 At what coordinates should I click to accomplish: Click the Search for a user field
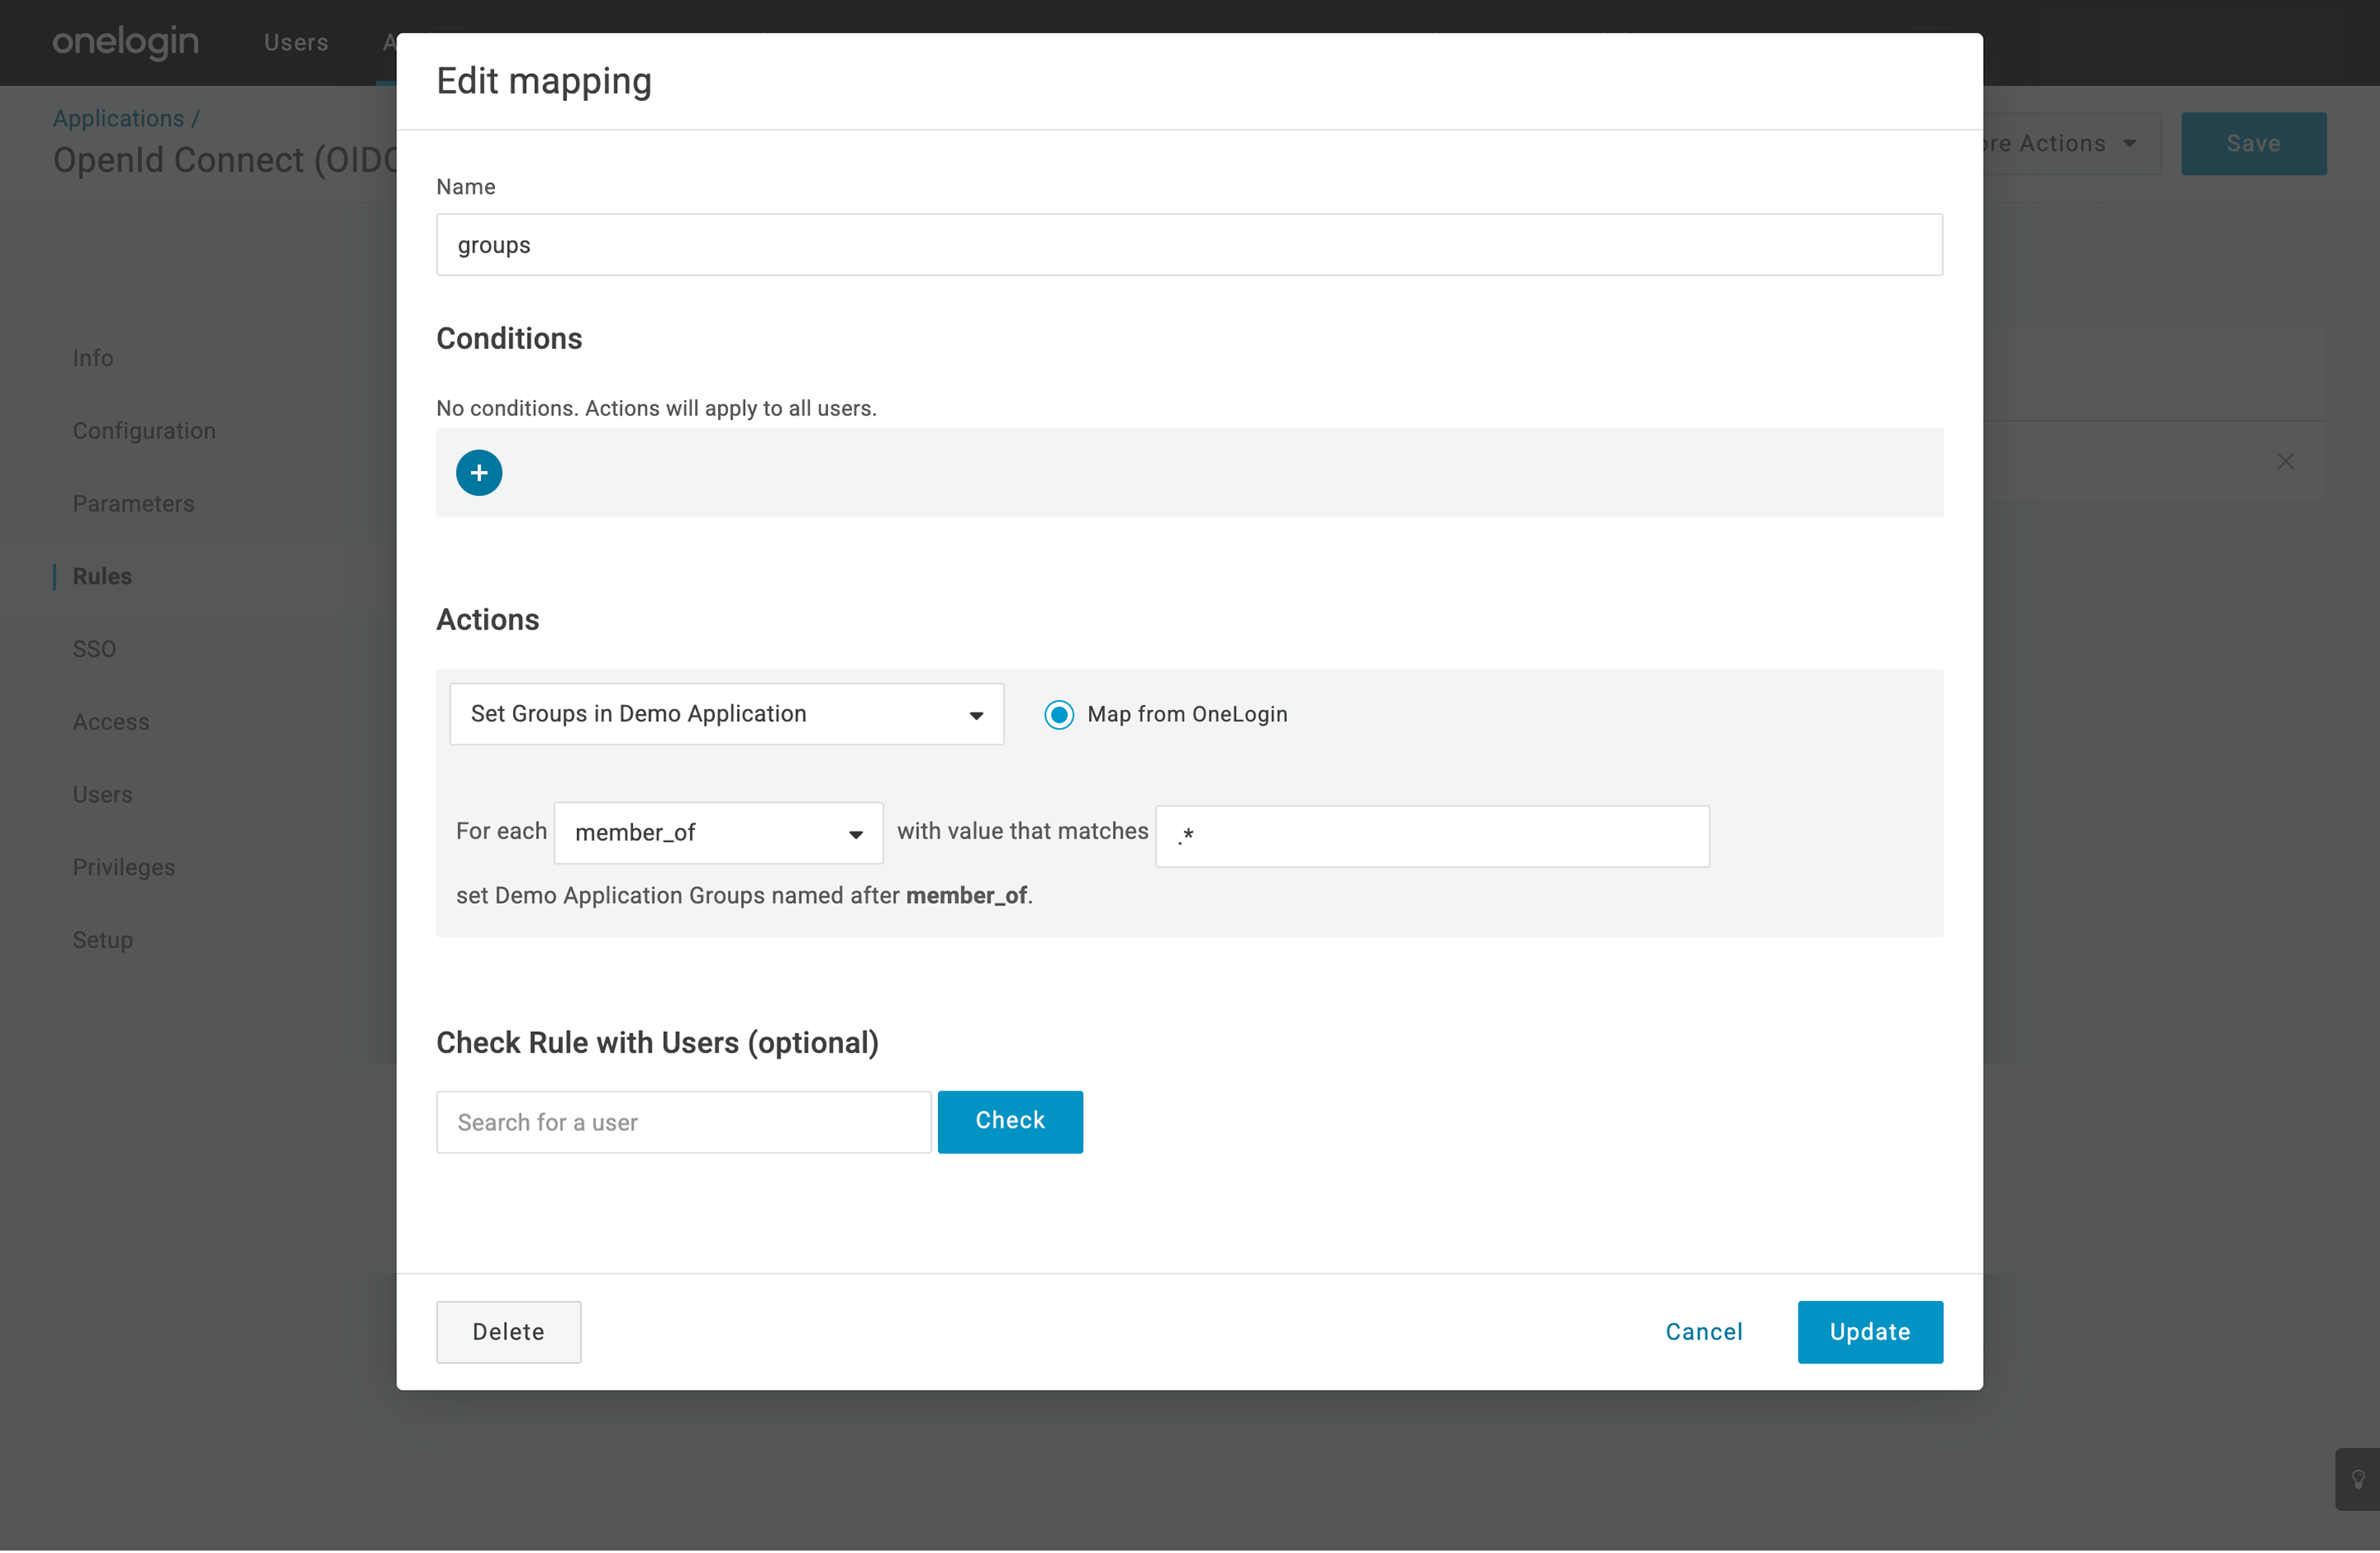point(683,1122)
